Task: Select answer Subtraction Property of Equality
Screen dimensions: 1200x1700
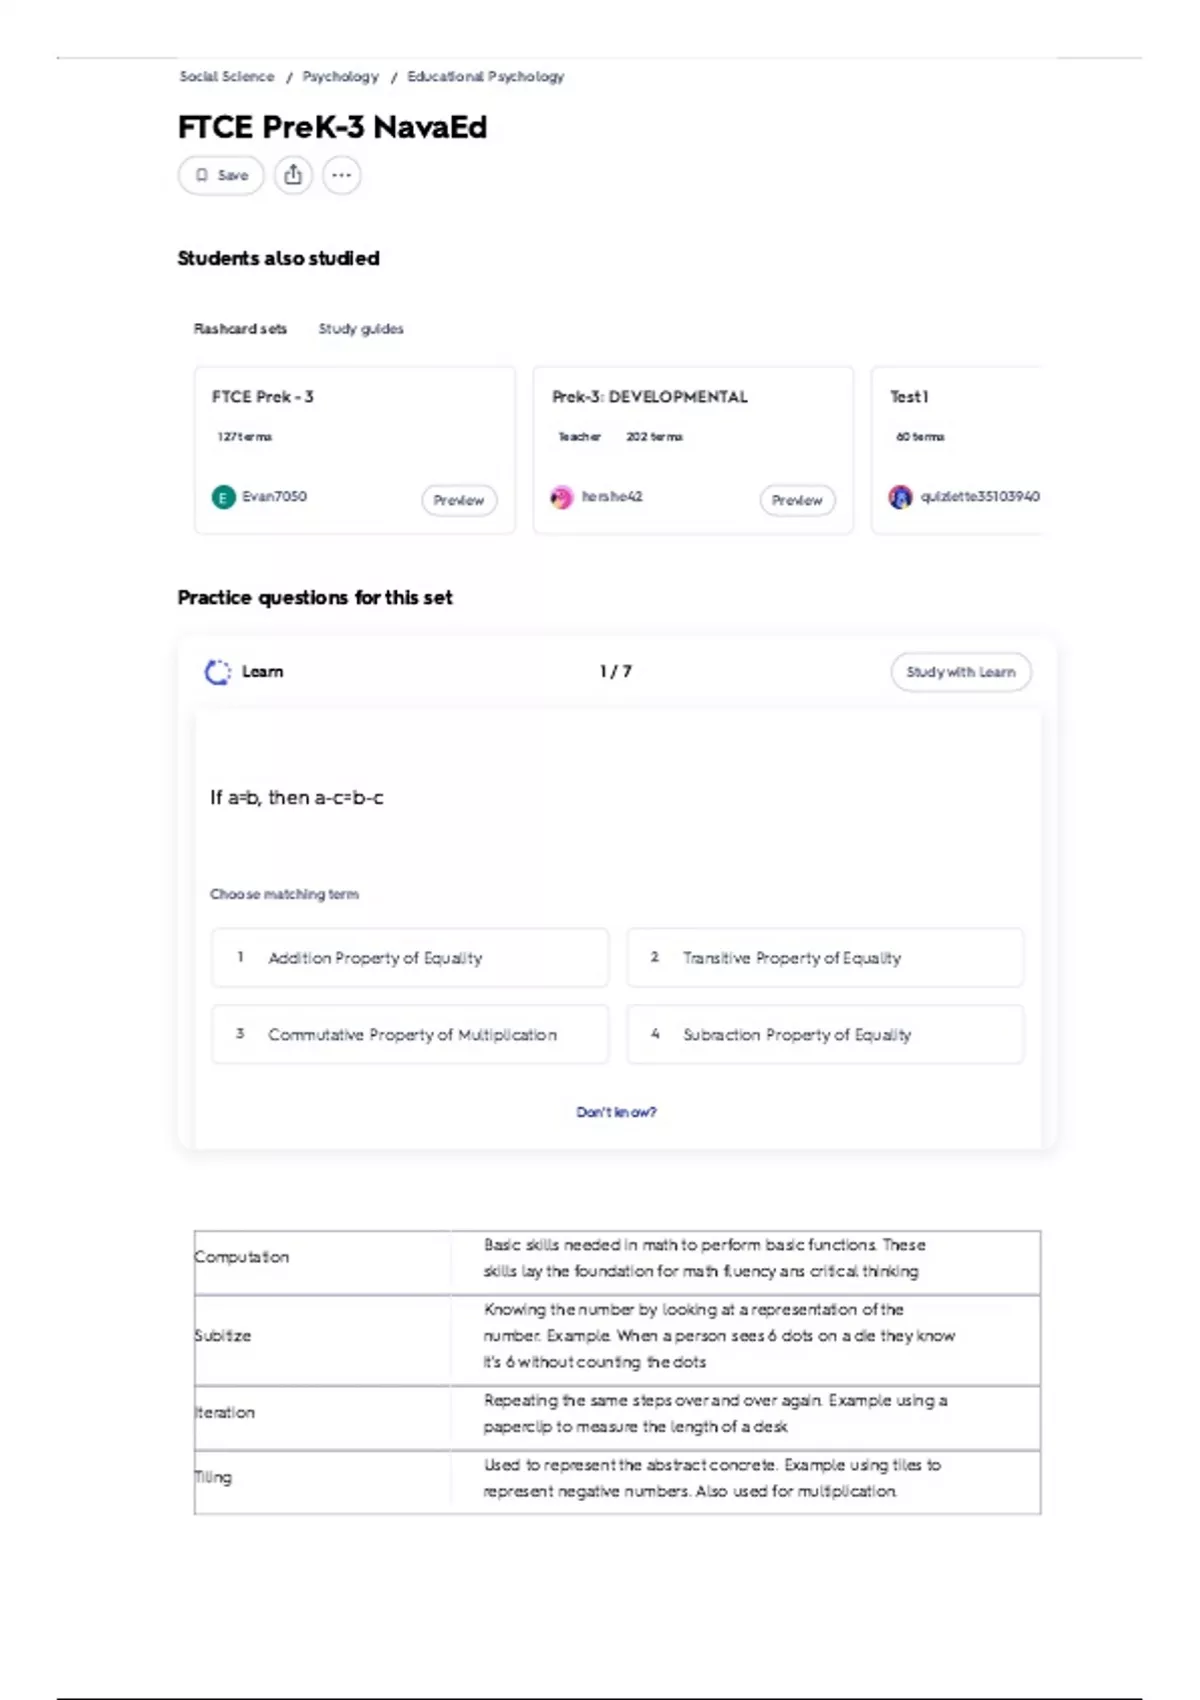Action: click(825, 1035)
